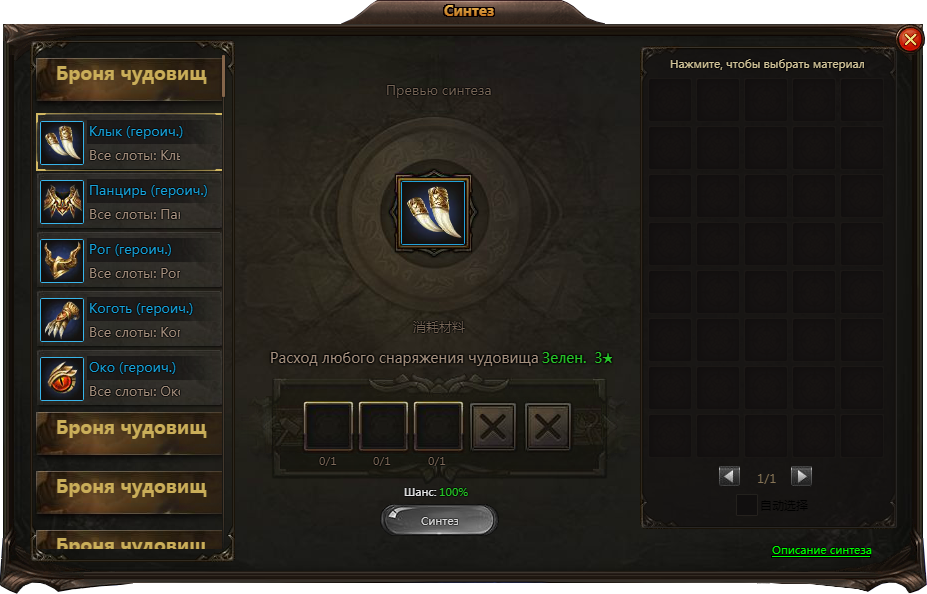The height and width of the screenshot is (594, 927).
Task: Click the fang preview icon in center
Action: 433,213
